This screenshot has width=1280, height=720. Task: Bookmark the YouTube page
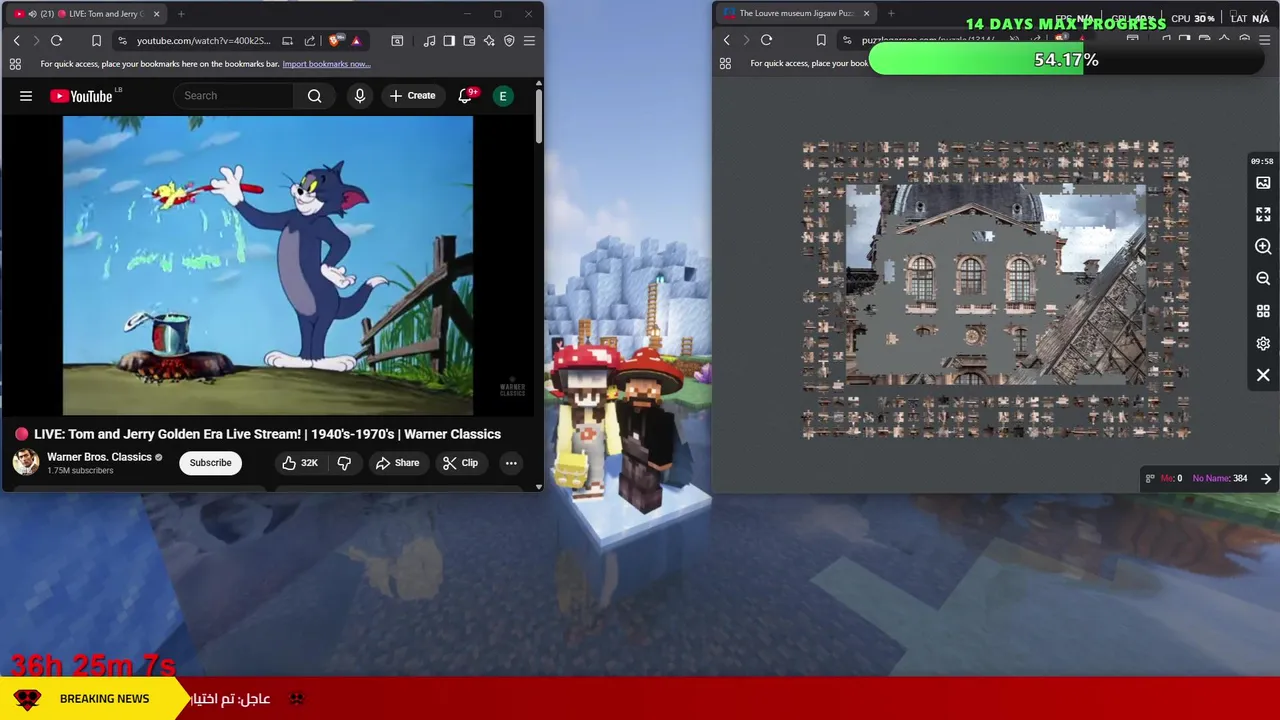coord(96,40)
